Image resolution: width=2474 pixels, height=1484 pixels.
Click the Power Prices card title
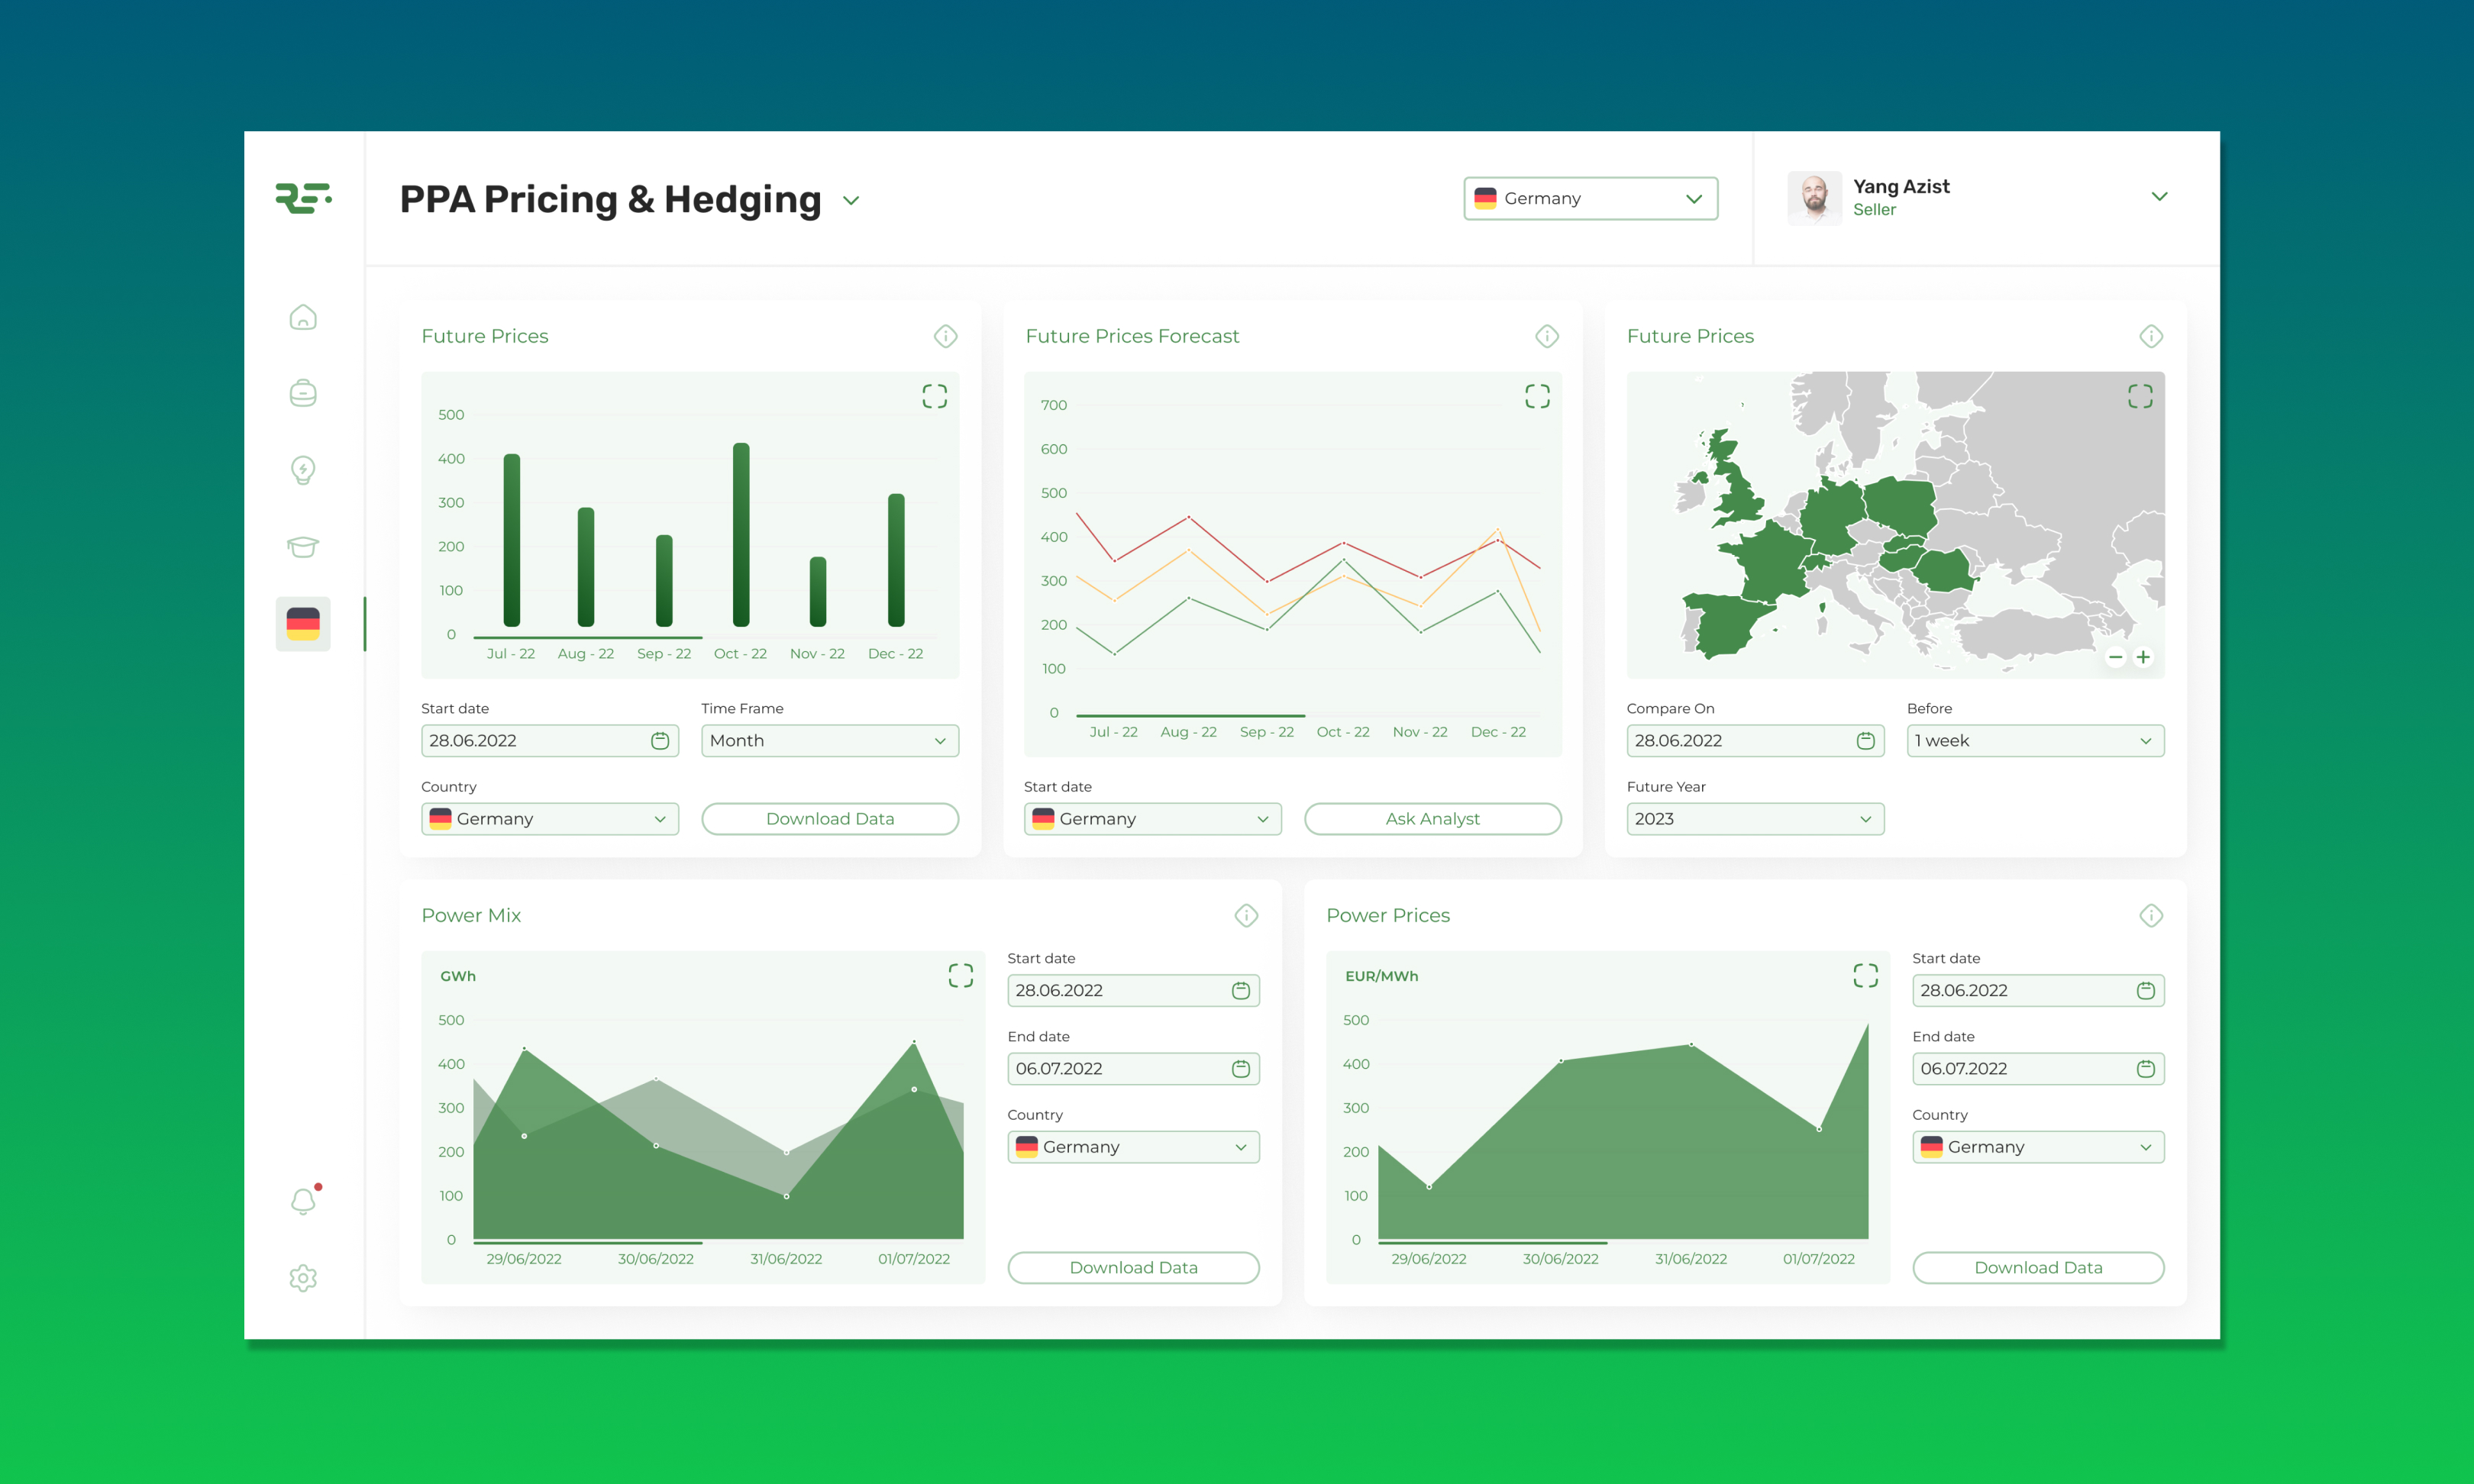(1388, 915)
